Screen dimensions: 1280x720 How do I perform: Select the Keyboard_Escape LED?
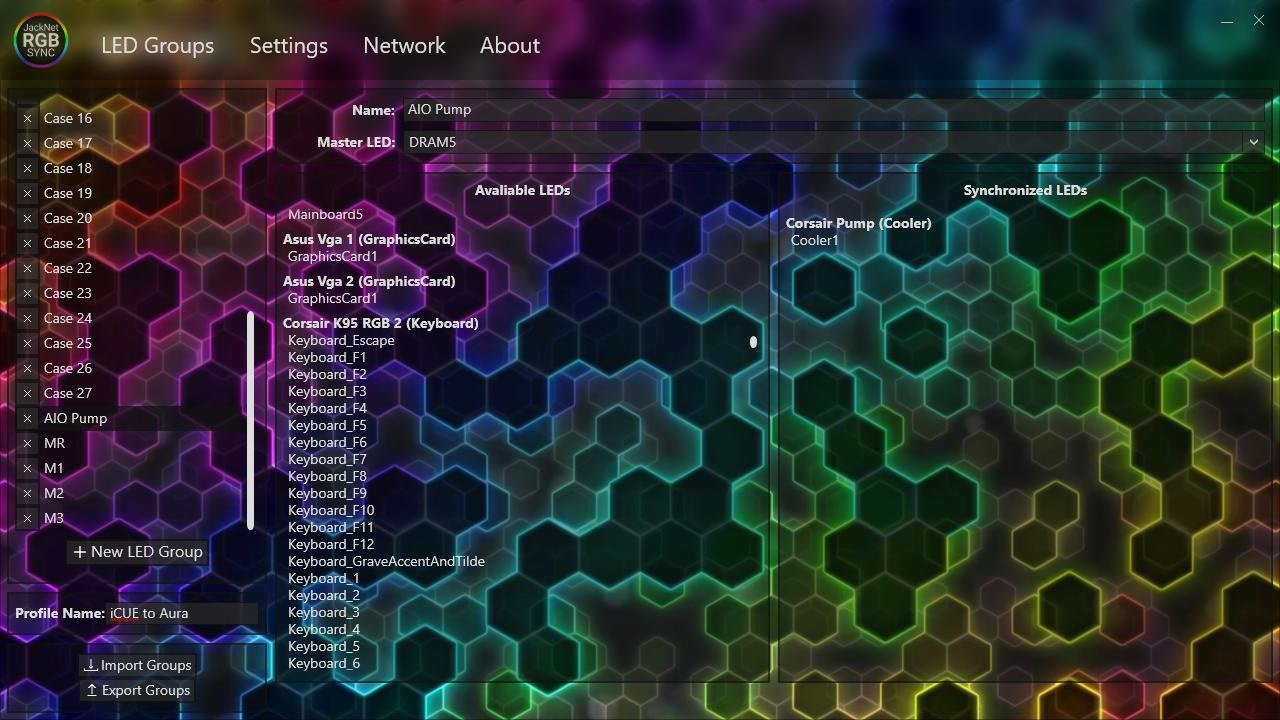click(341, 340)
